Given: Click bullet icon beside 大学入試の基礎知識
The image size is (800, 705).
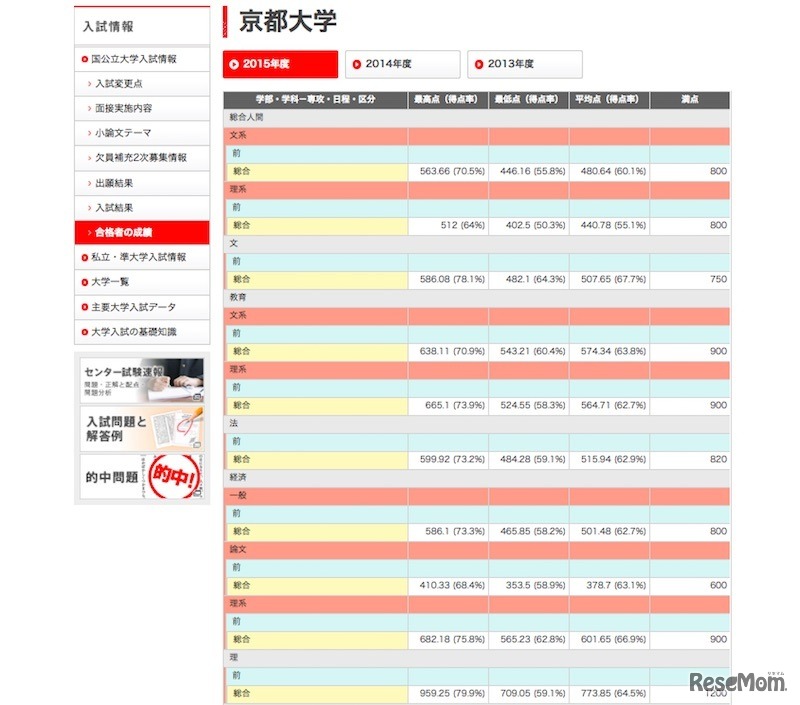Looking at the screenshot, I should tap(85, 332).
